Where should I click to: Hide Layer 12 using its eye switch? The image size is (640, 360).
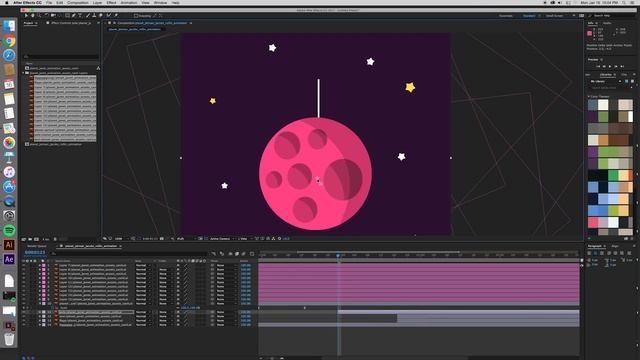pyautogui.click(x=23, y=287)
